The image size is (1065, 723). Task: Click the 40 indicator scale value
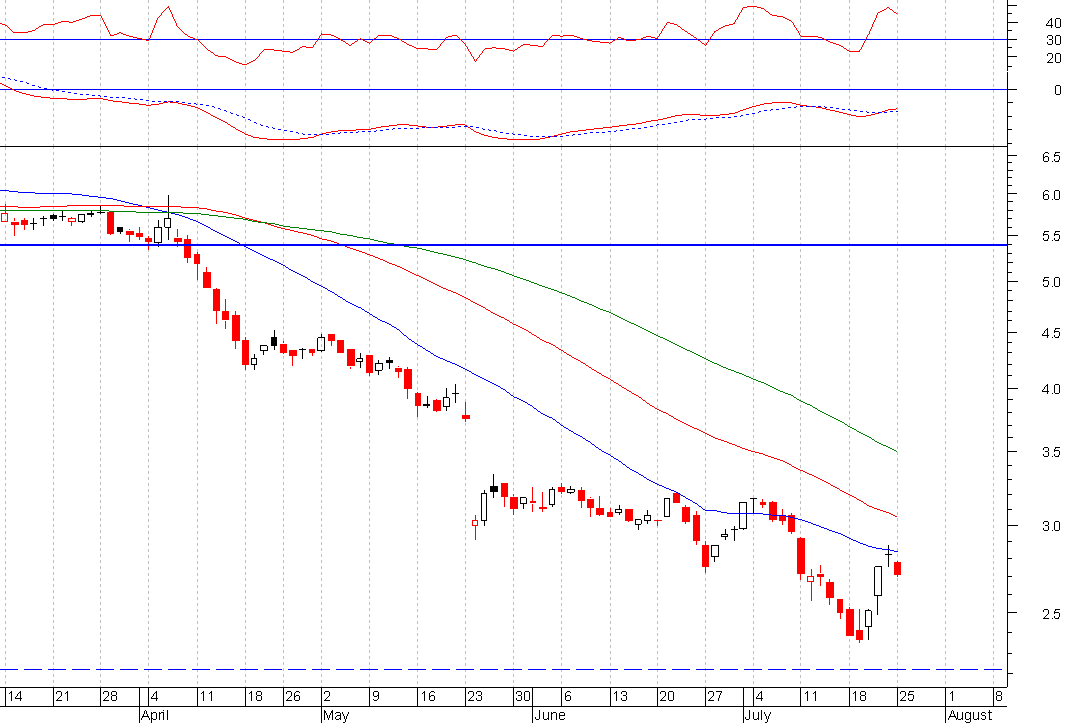[x=1053, y=23]
